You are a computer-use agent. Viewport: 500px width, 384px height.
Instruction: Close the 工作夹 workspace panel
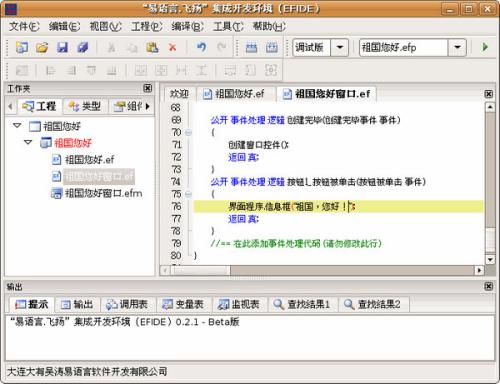point(147,88)
